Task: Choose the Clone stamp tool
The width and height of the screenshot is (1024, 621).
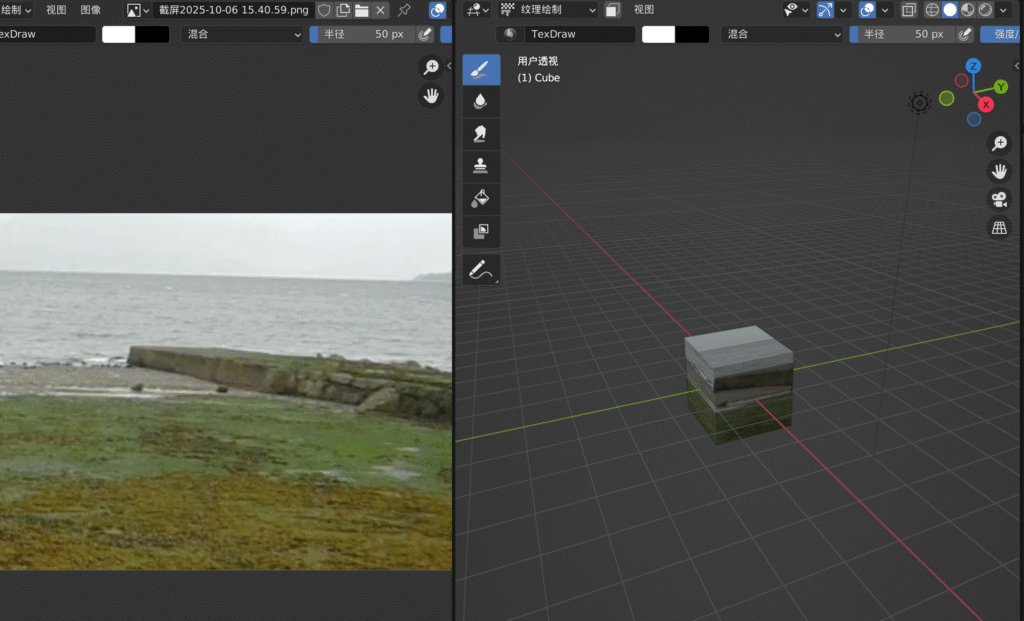Action: (x=481, y=166)
